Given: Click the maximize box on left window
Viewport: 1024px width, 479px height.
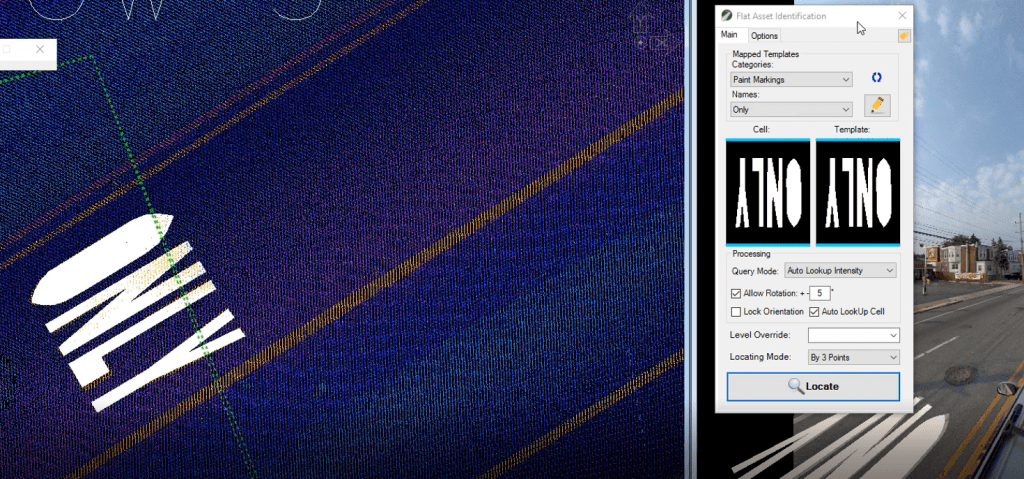Looking at the screenshot, I should [x=6, y=49].
